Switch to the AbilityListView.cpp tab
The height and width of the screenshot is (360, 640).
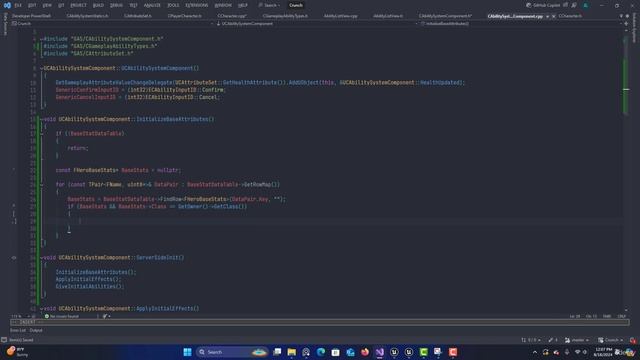(x=340, y=16)
